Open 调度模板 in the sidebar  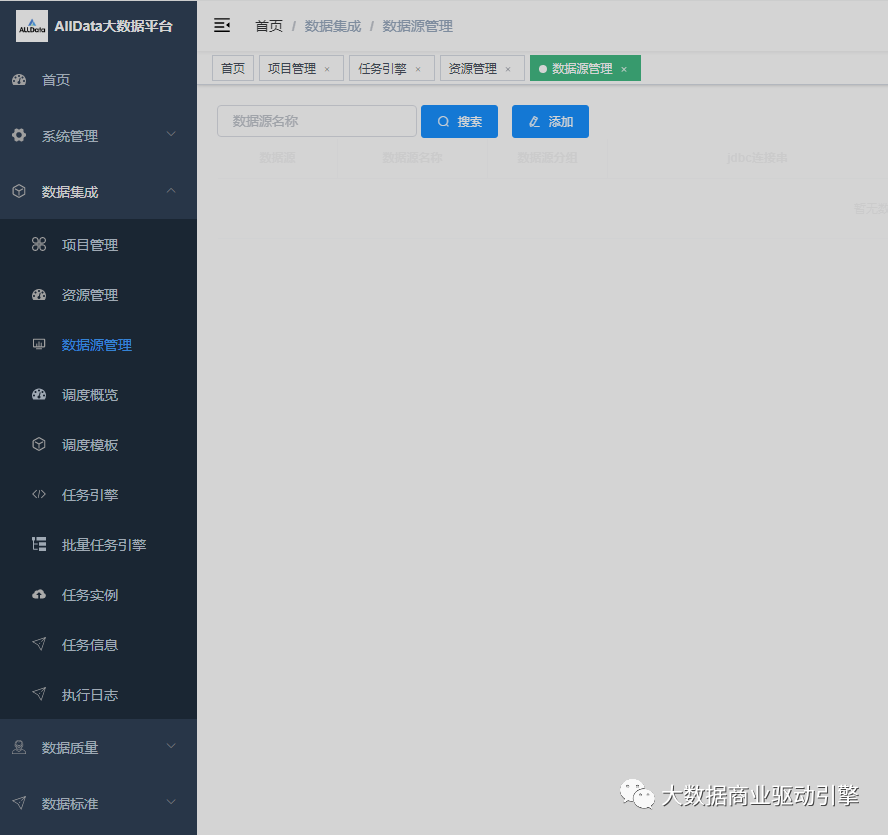[89, 445]
